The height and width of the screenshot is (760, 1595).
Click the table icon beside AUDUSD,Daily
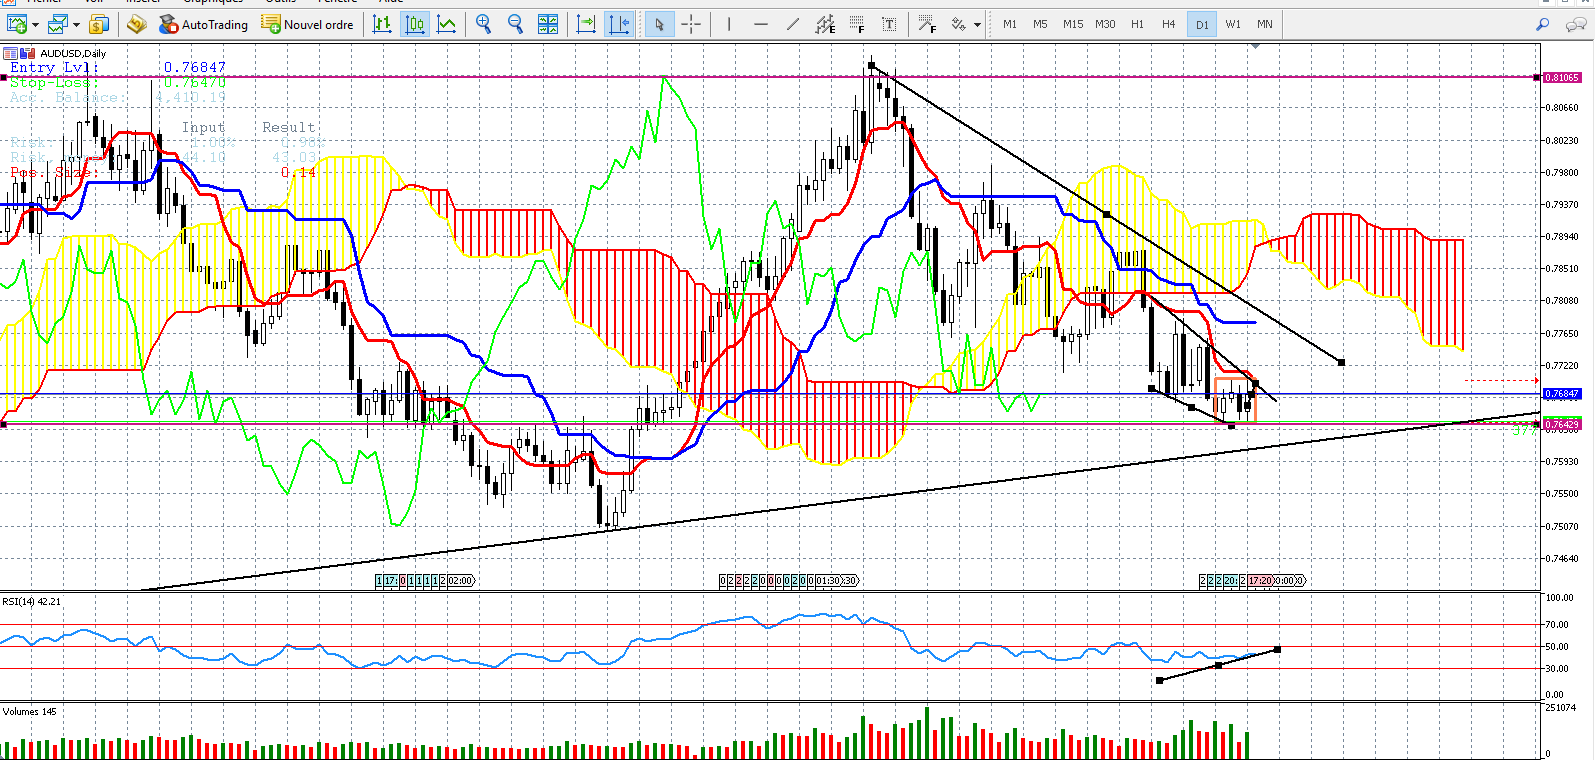coord(10,53)
